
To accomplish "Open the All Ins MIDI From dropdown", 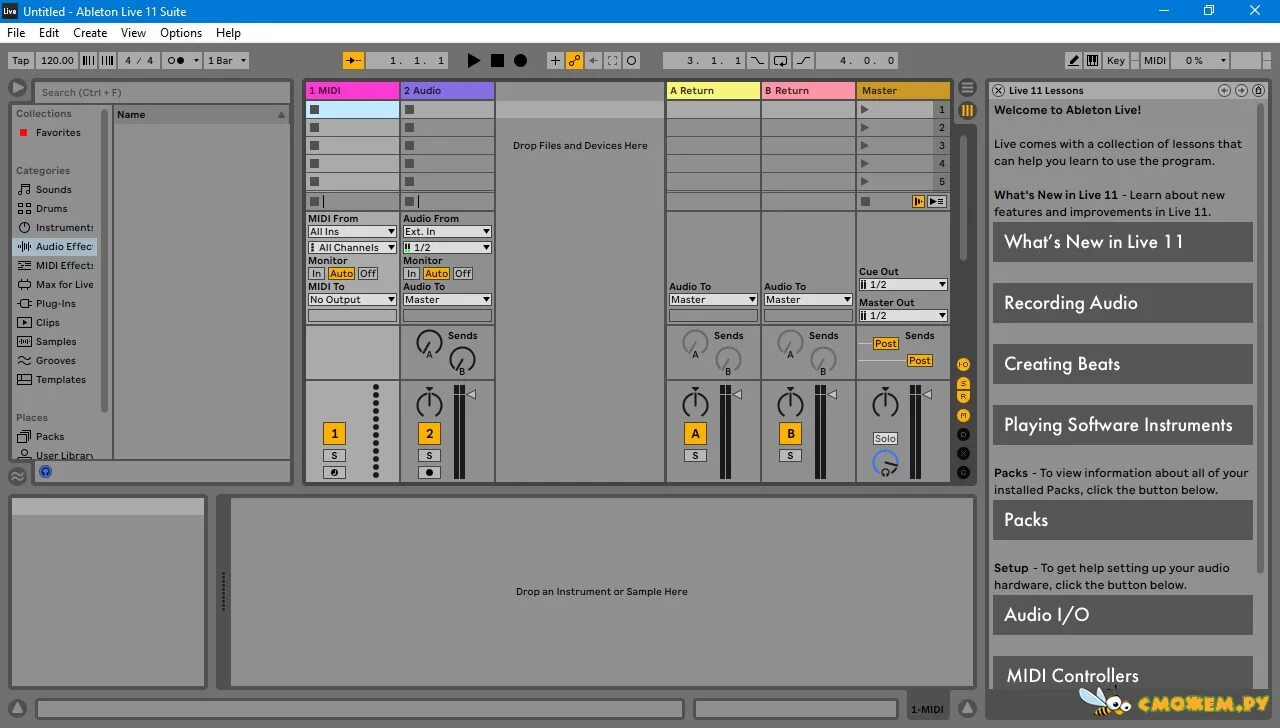I will (x=351, y=231).
